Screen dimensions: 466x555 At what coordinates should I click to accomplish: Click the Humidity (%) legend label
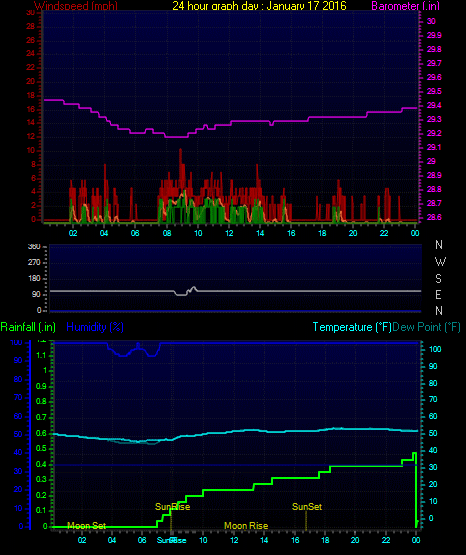(x=95, y=327)
